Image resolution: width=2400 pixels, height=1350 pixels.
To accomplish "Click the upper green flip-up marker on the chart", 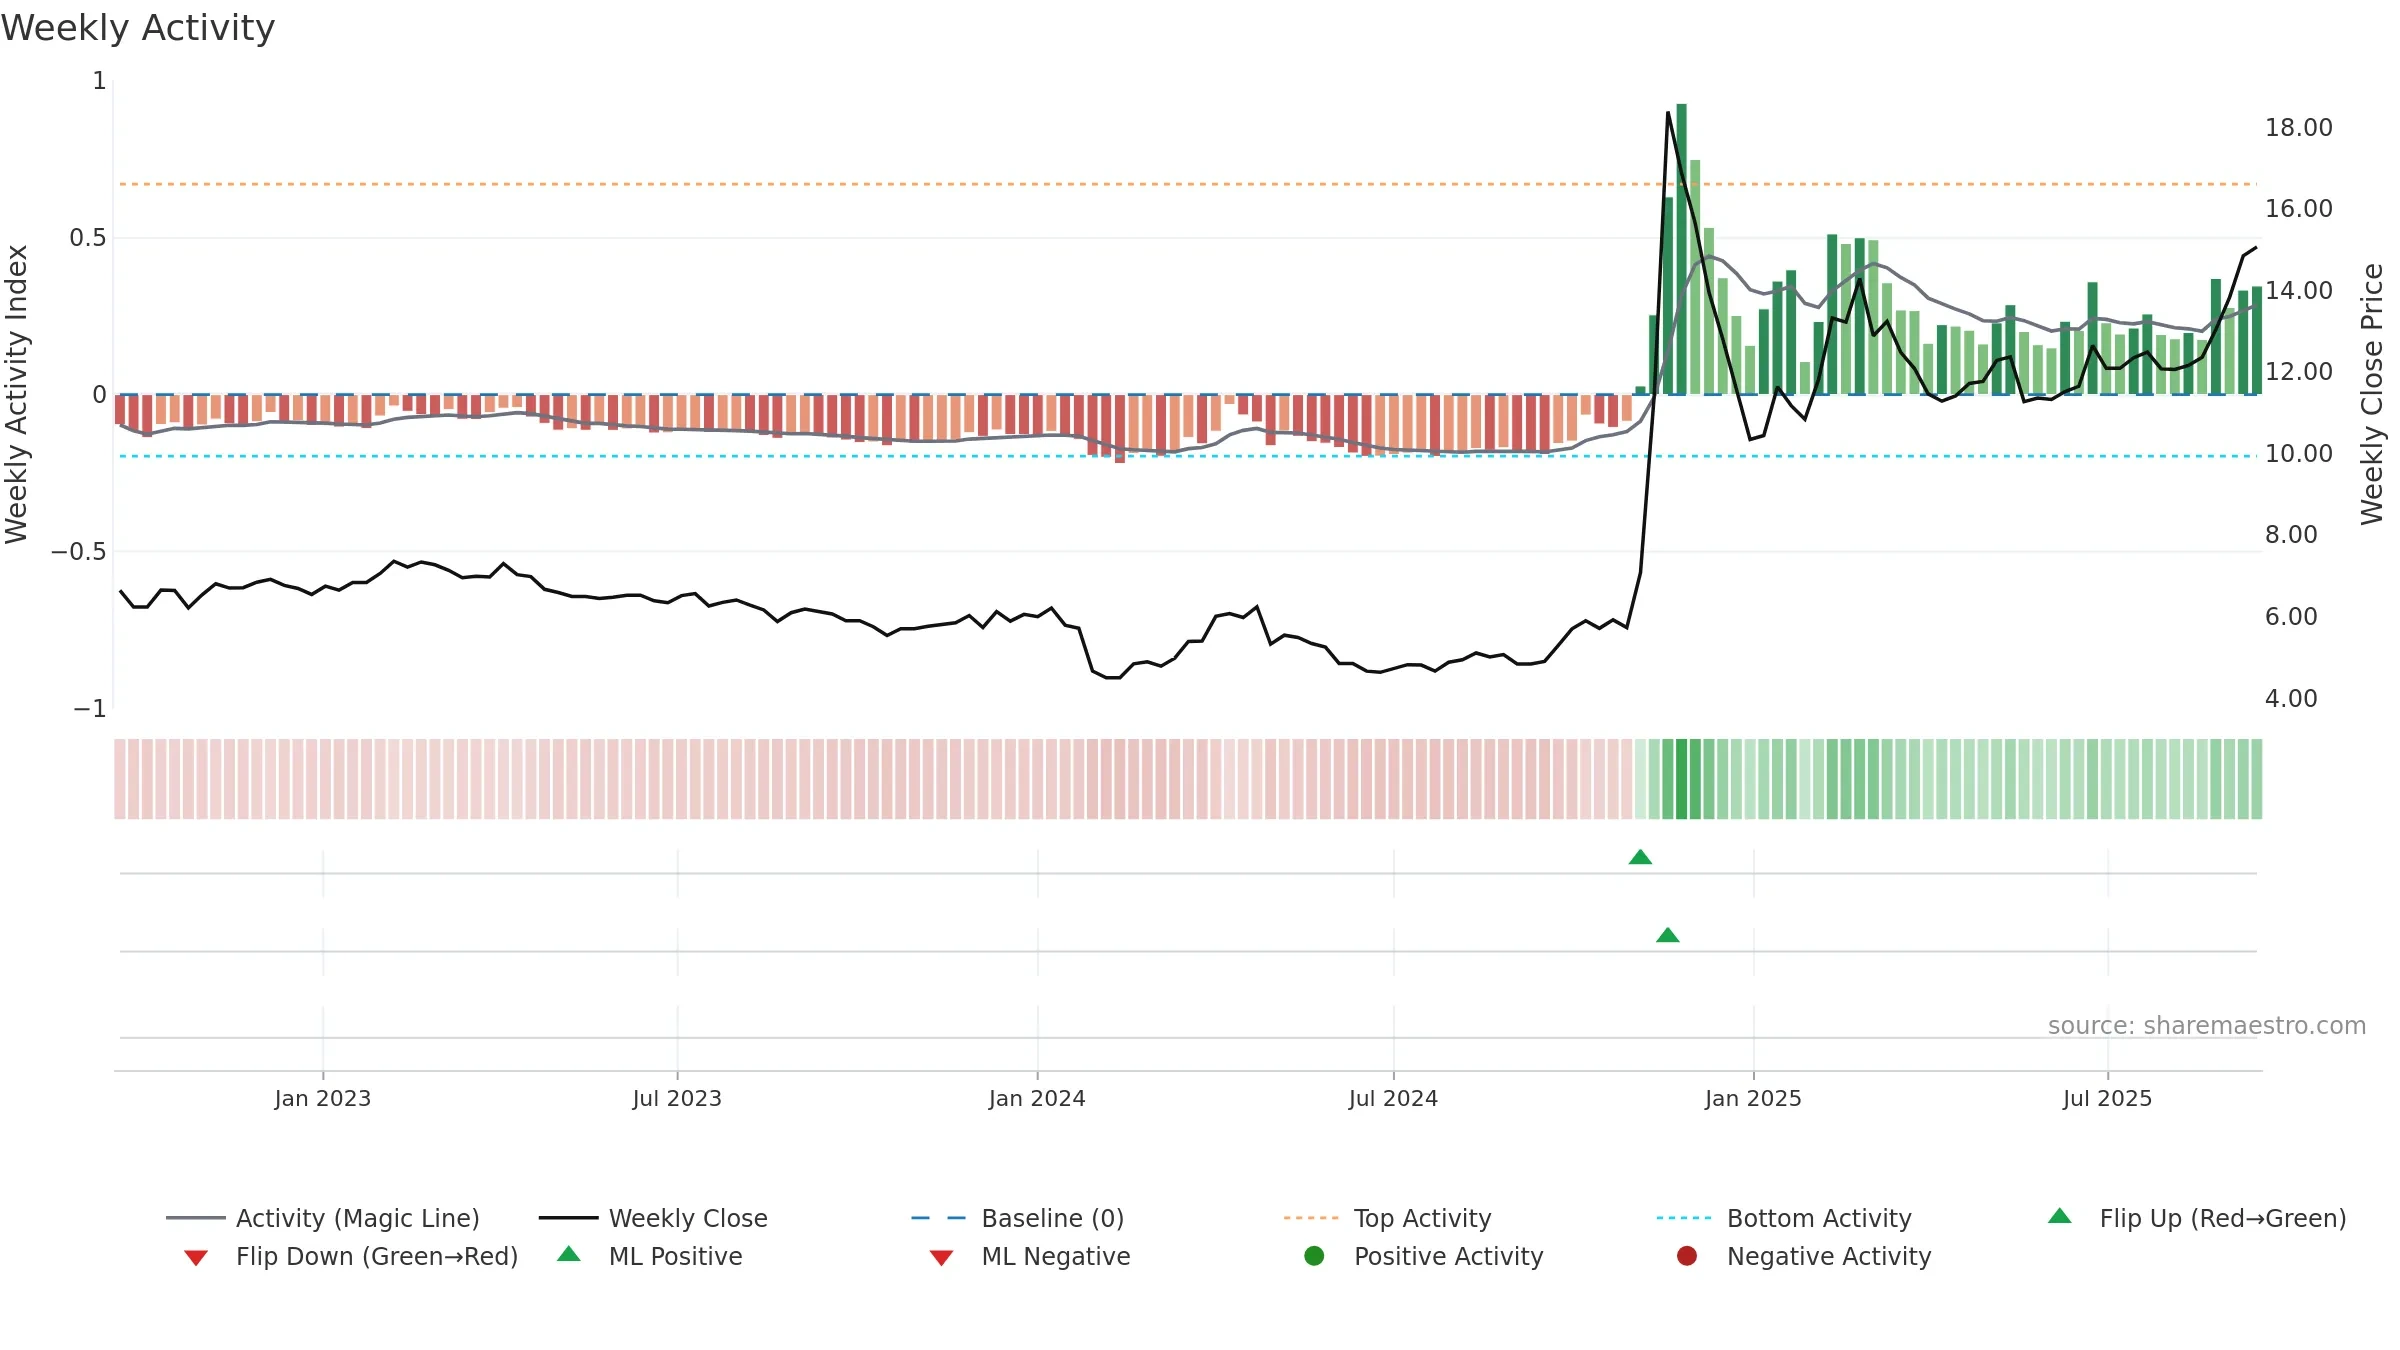I will click(x=1640, y=857).
